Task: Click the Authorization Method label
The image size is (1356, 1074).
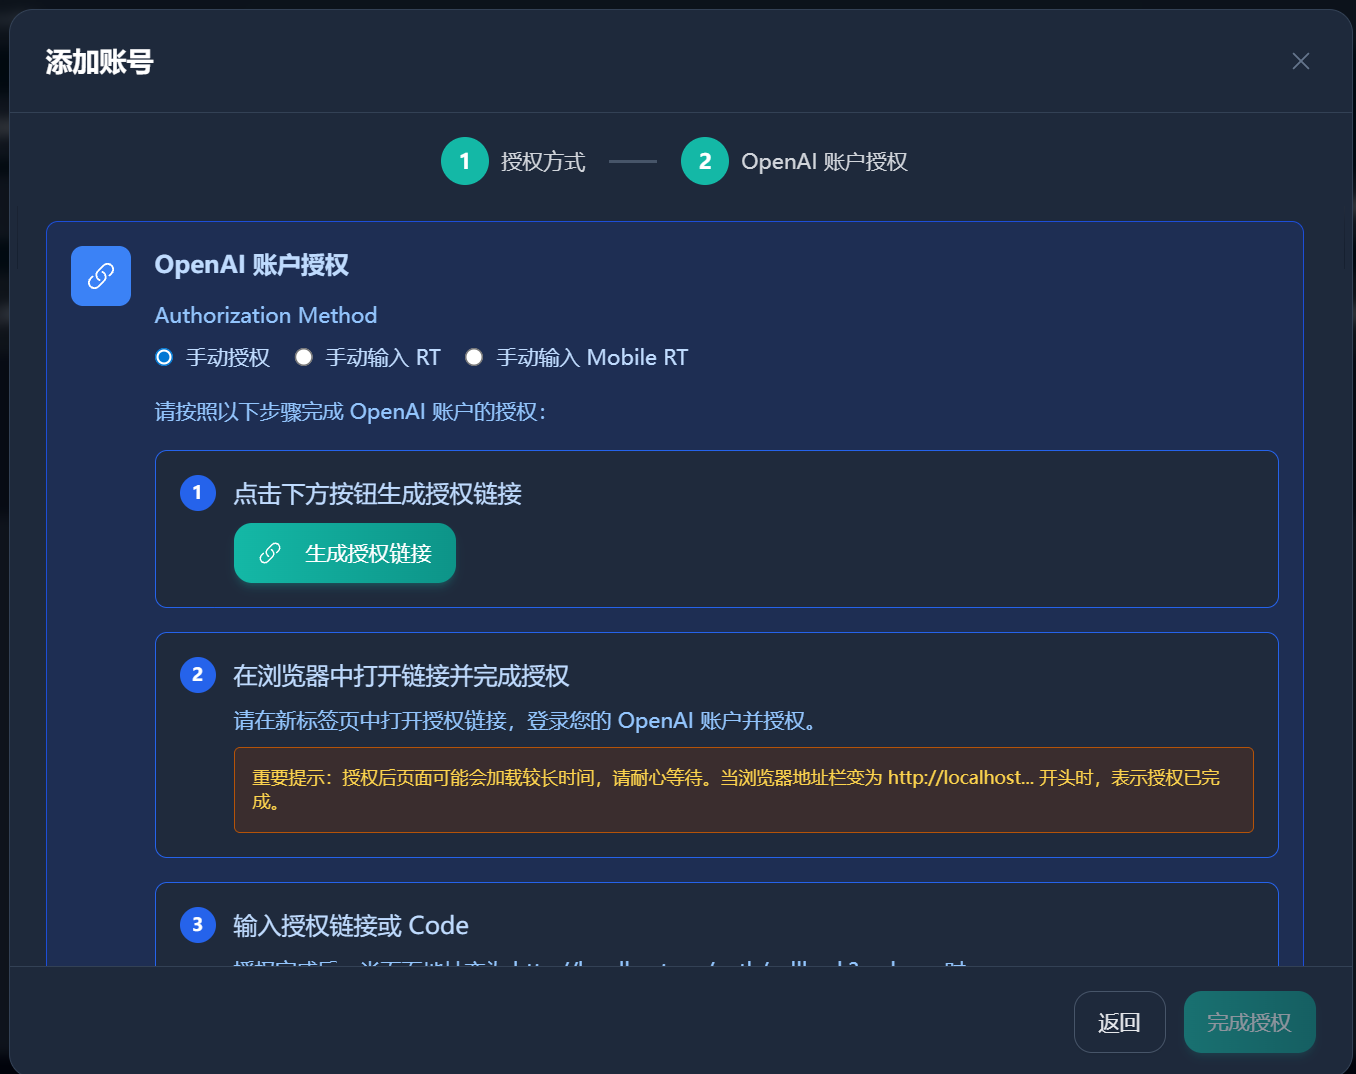Action: (x=266, y=315)
